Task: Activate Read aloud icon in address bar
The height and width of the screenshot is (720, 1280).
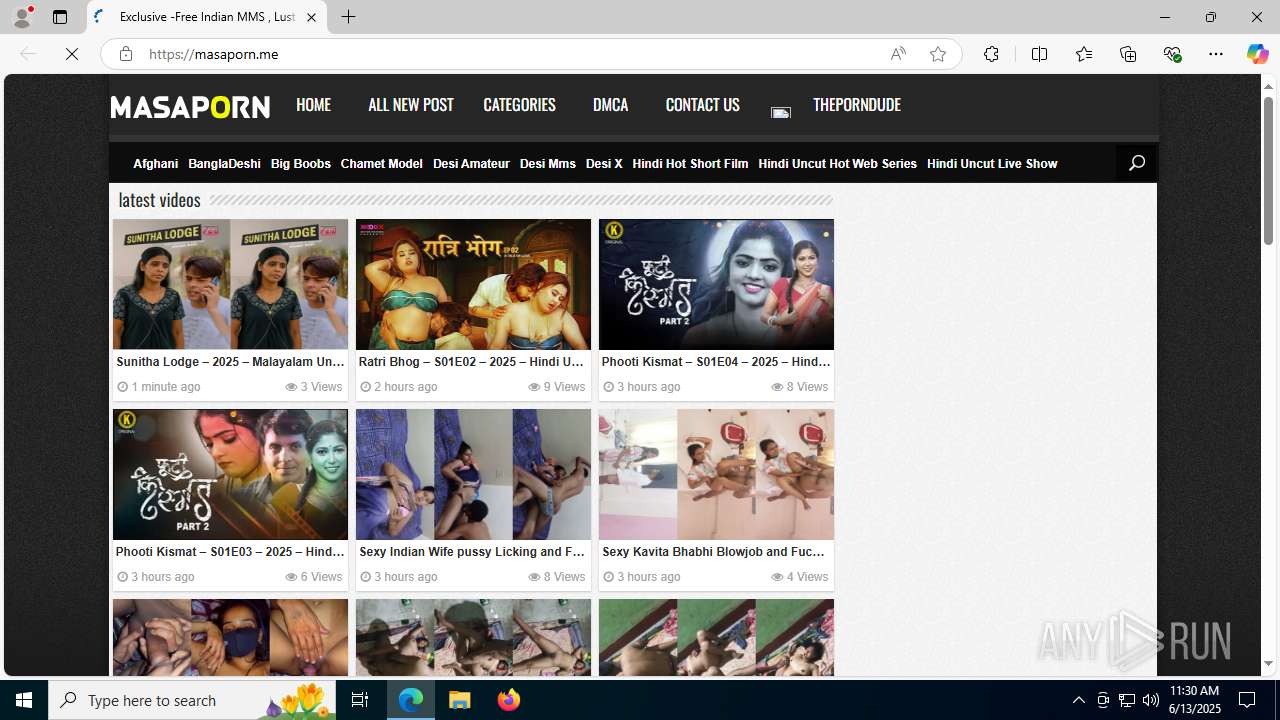Action: click(x=898, y=54)
